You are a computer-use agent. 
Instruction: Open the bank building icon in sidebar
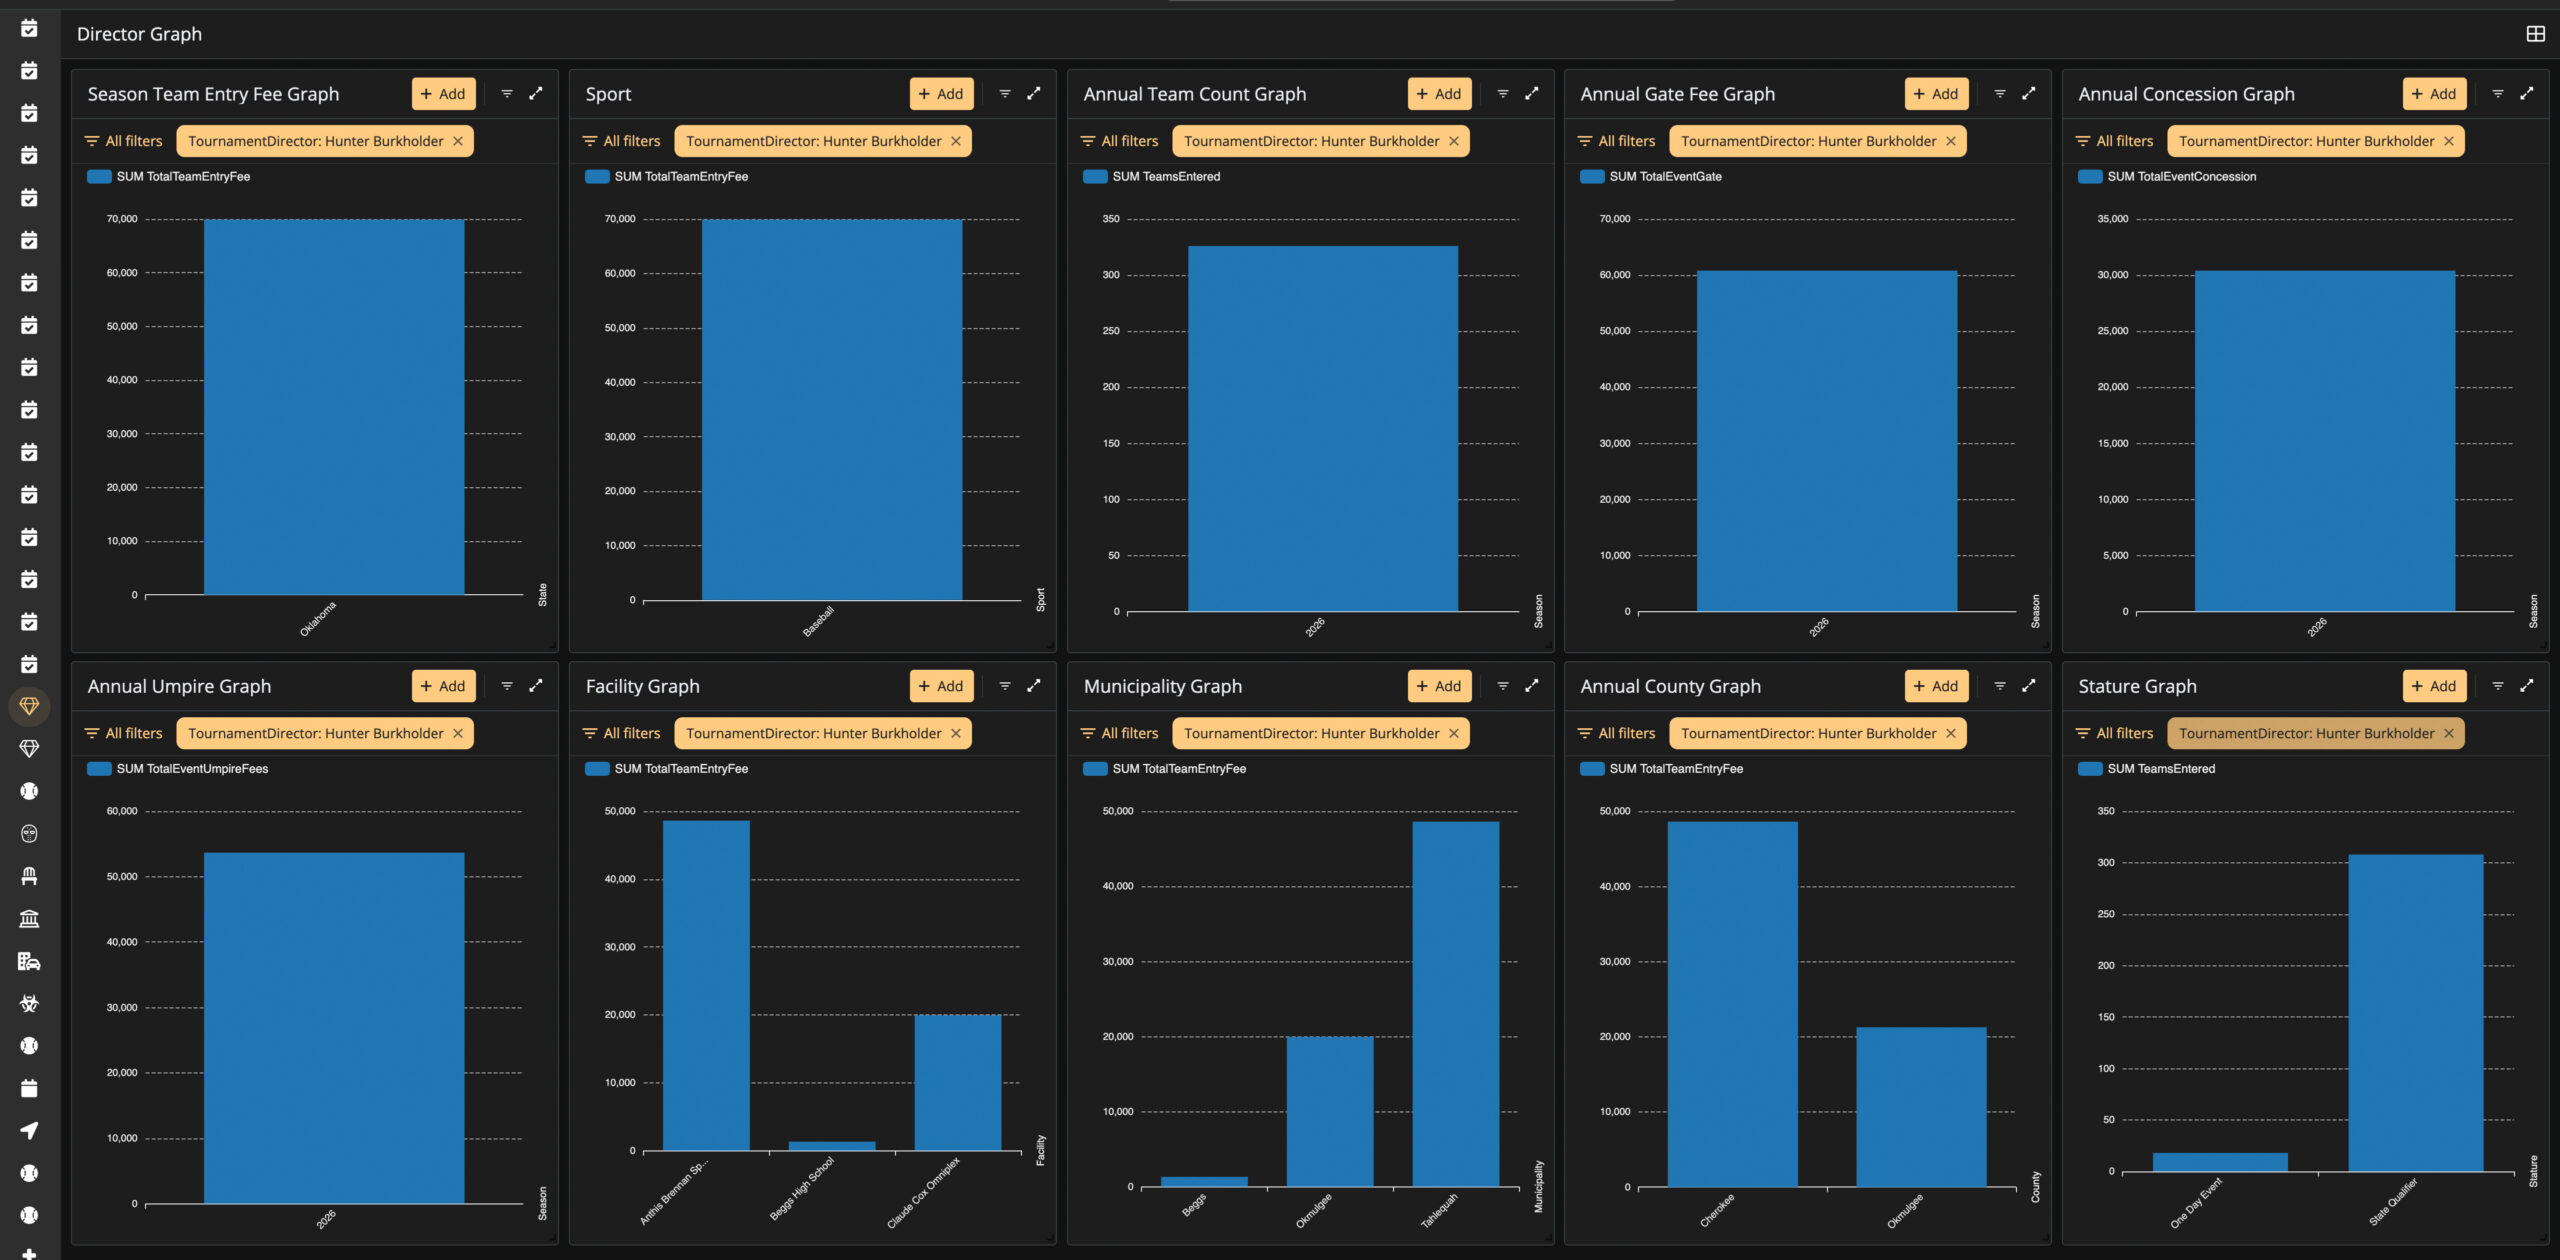tap(29, 919)
